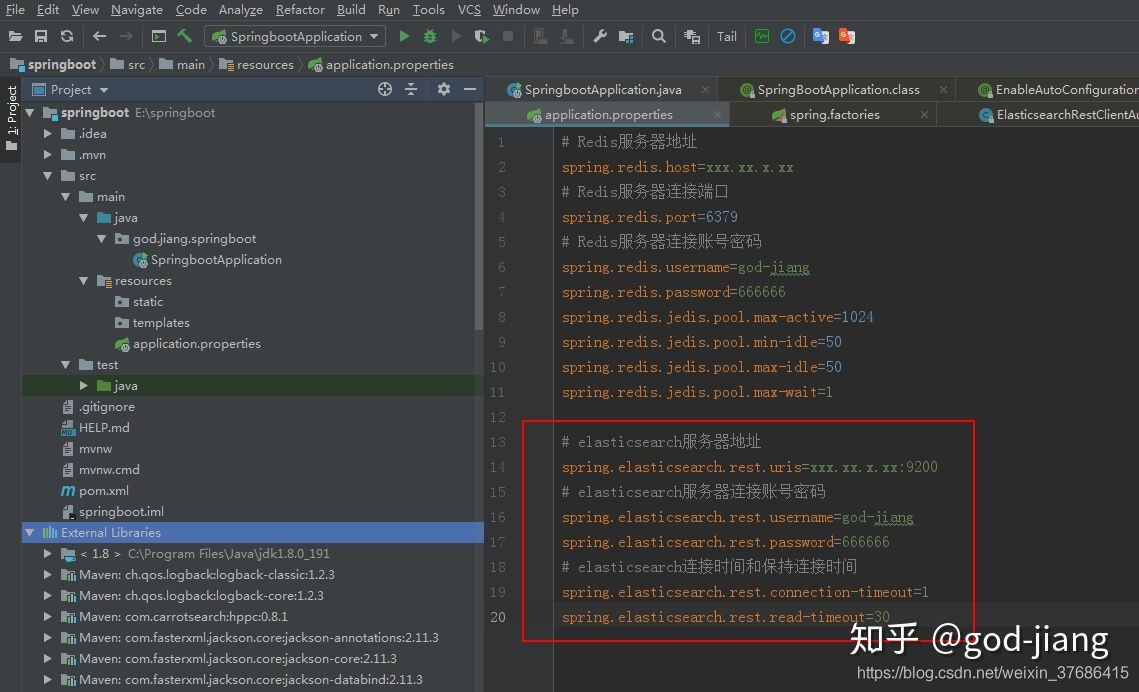Collapse the External Libraries node
This screenshot has height=692, width=1139.
[31, 532]
